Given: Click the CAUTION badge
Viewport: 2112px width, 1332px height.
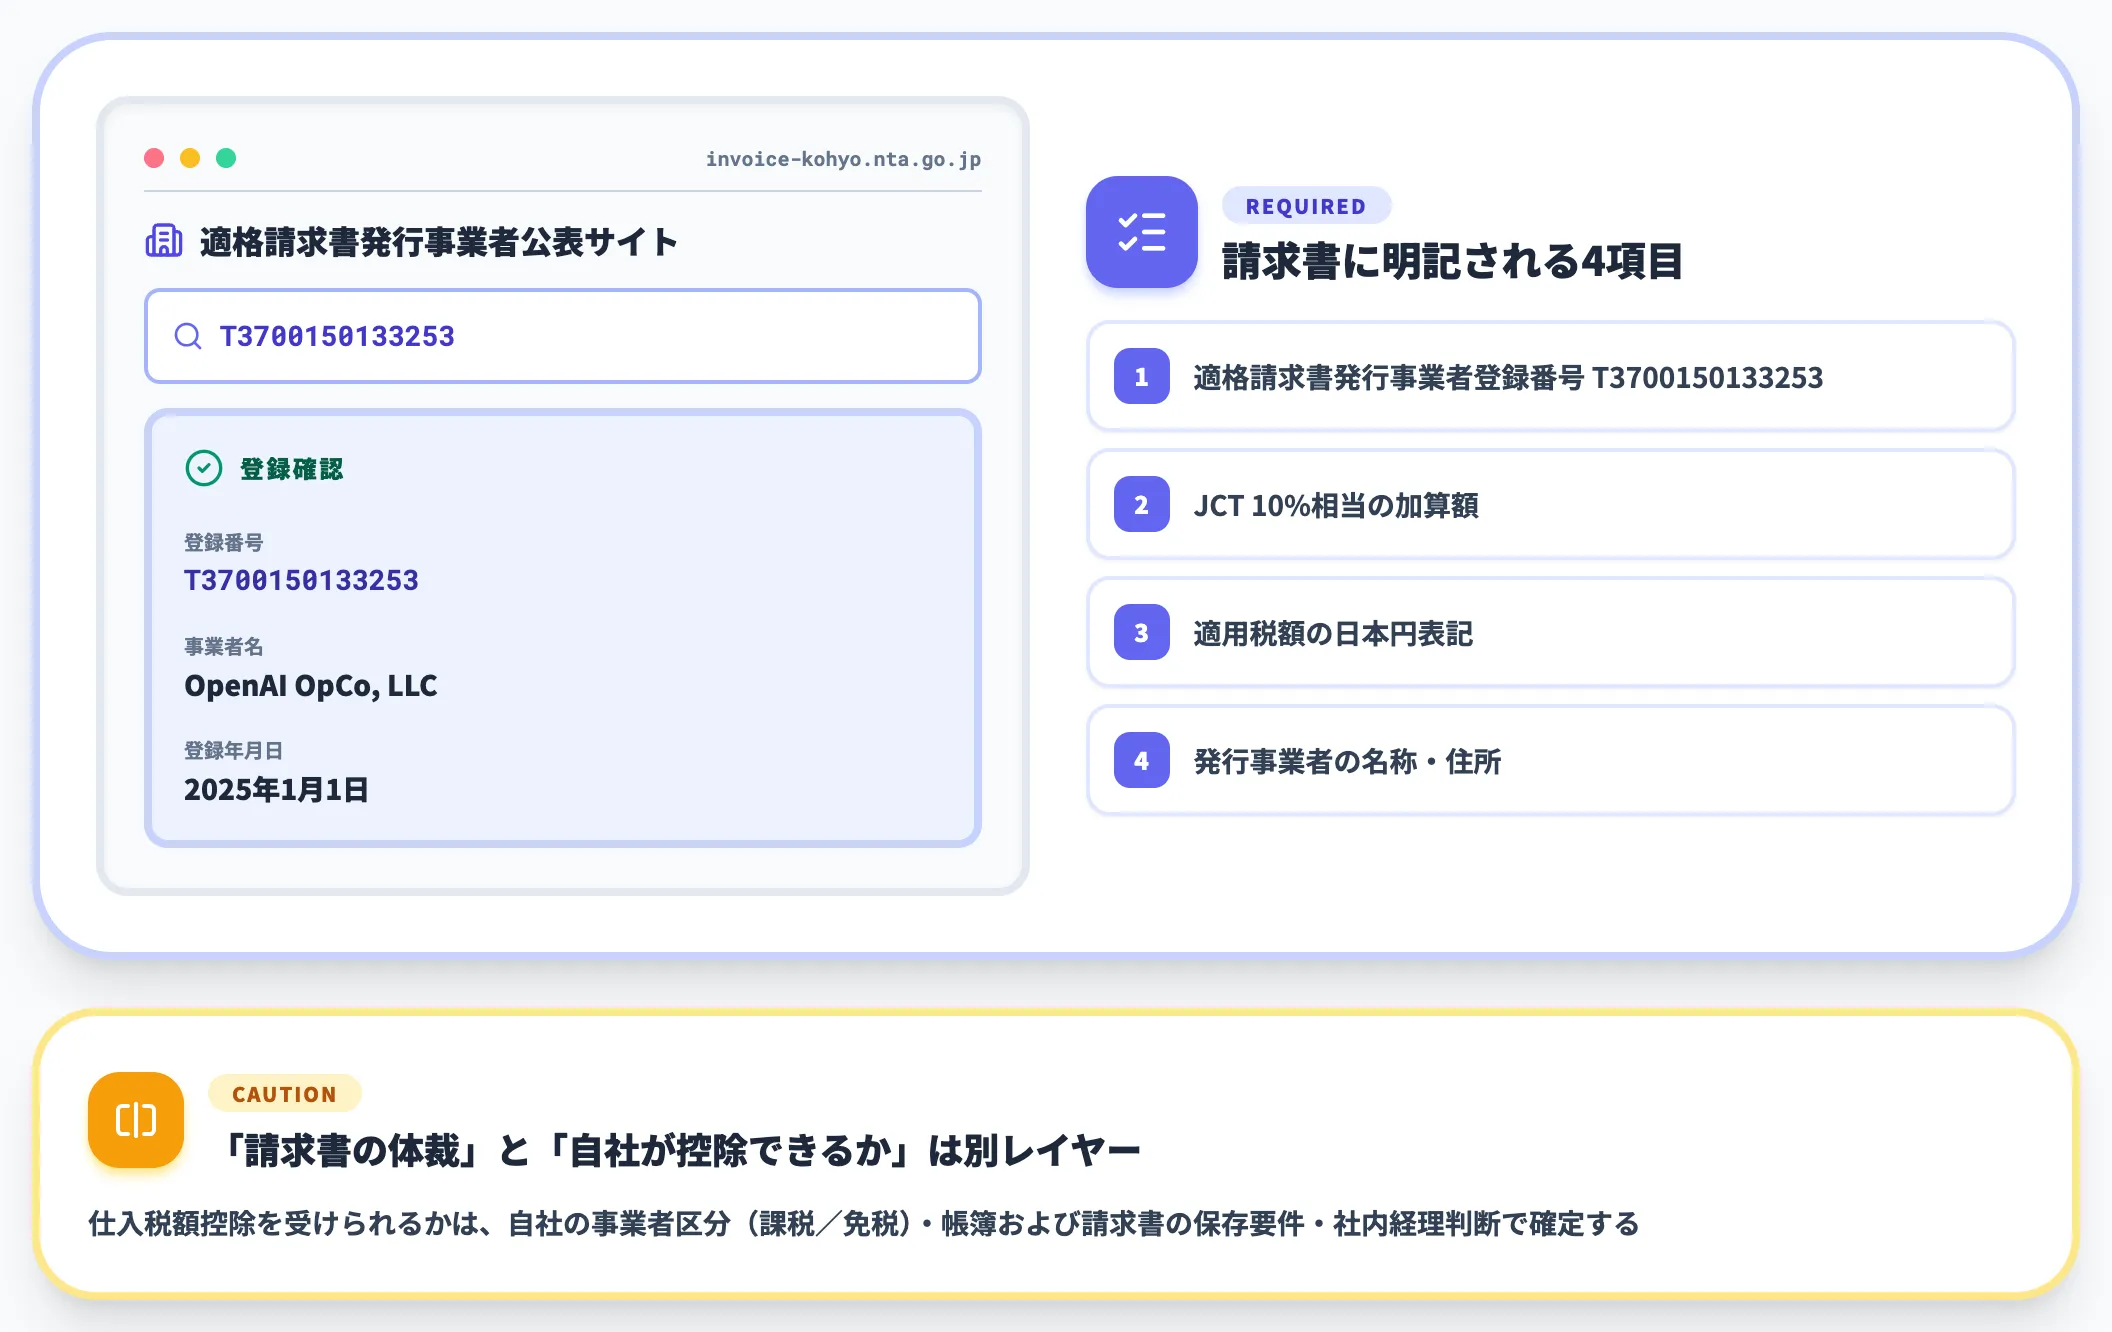Looking at the screenshot, I should point(285,1094).
